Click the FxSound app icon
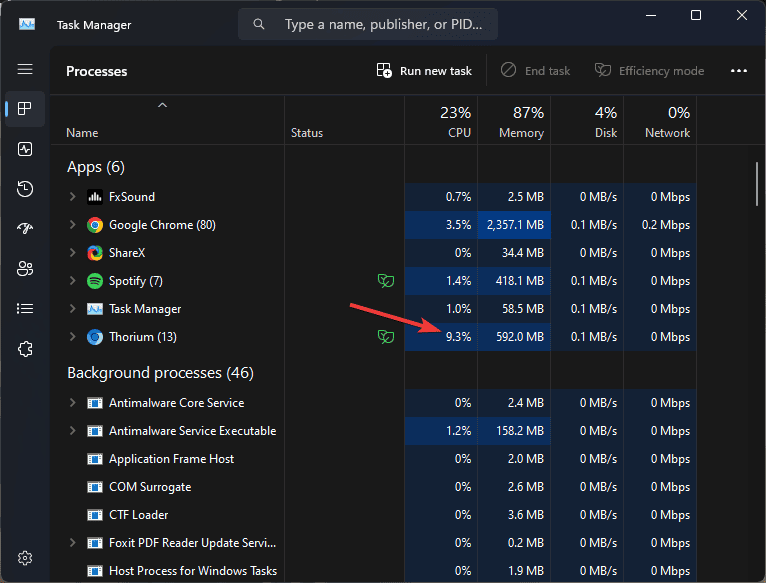The width and height of the screenshot is (766, 583). [x=95, y=197]
